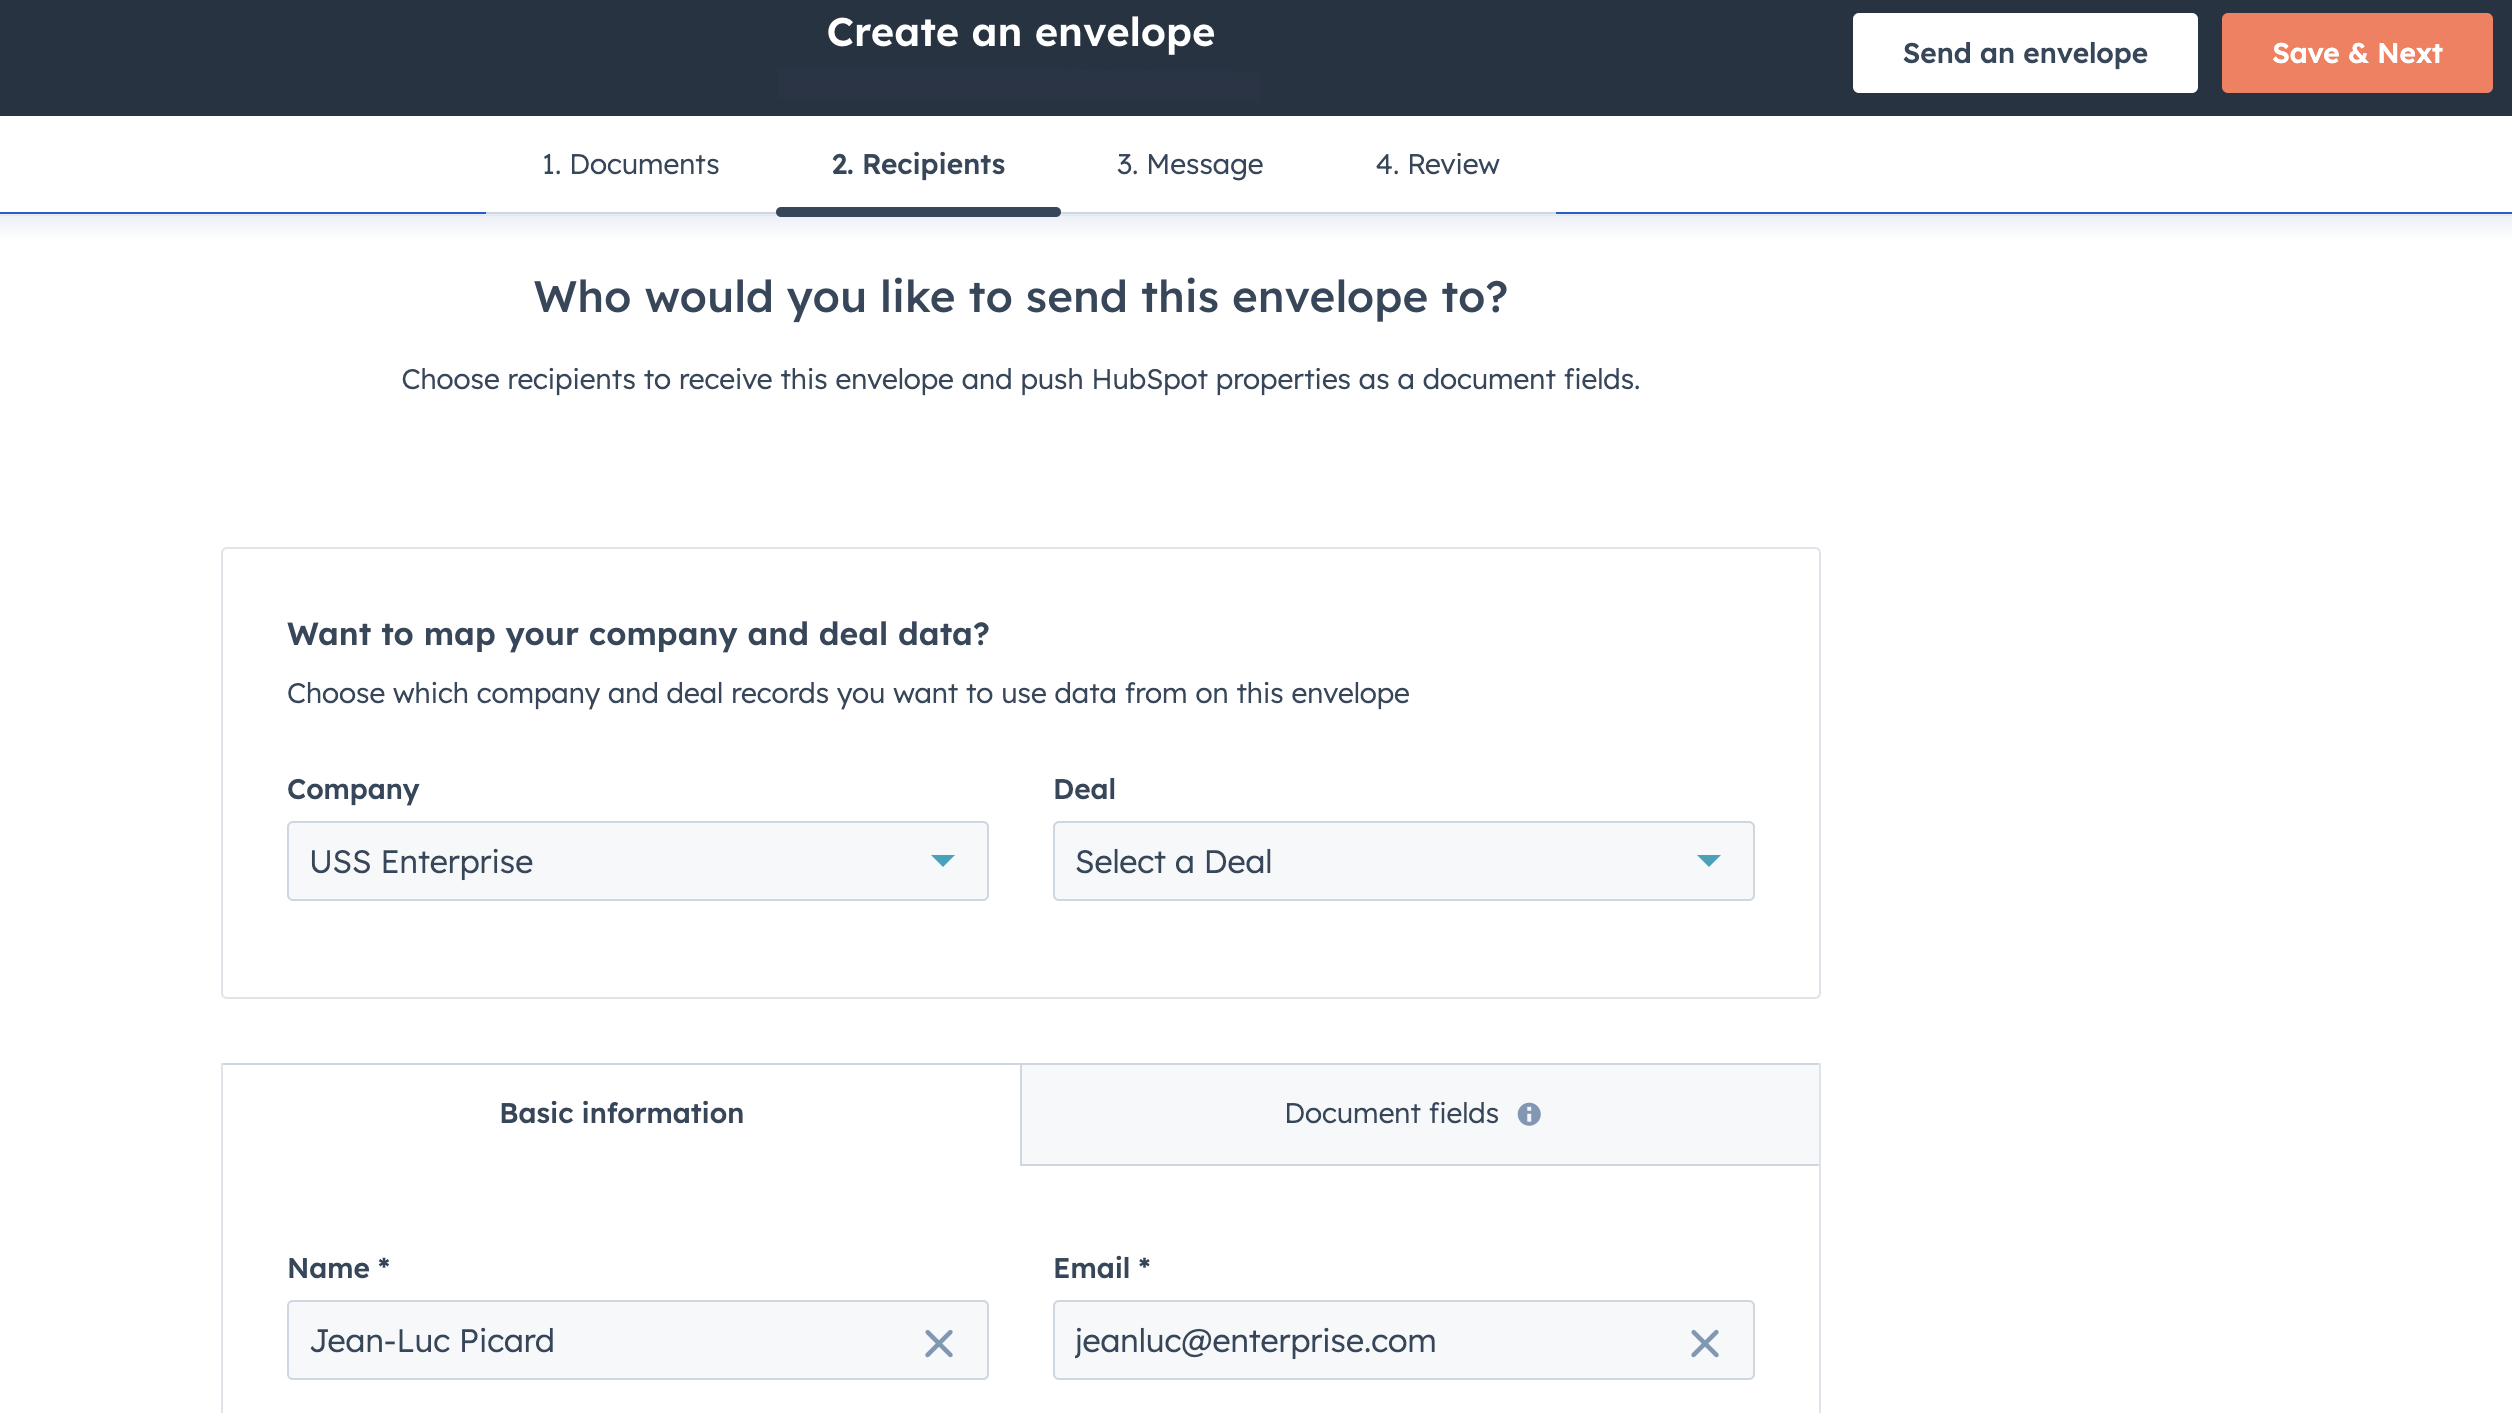
Task: Navigate to the Message step
Action: click(1190, 164)
